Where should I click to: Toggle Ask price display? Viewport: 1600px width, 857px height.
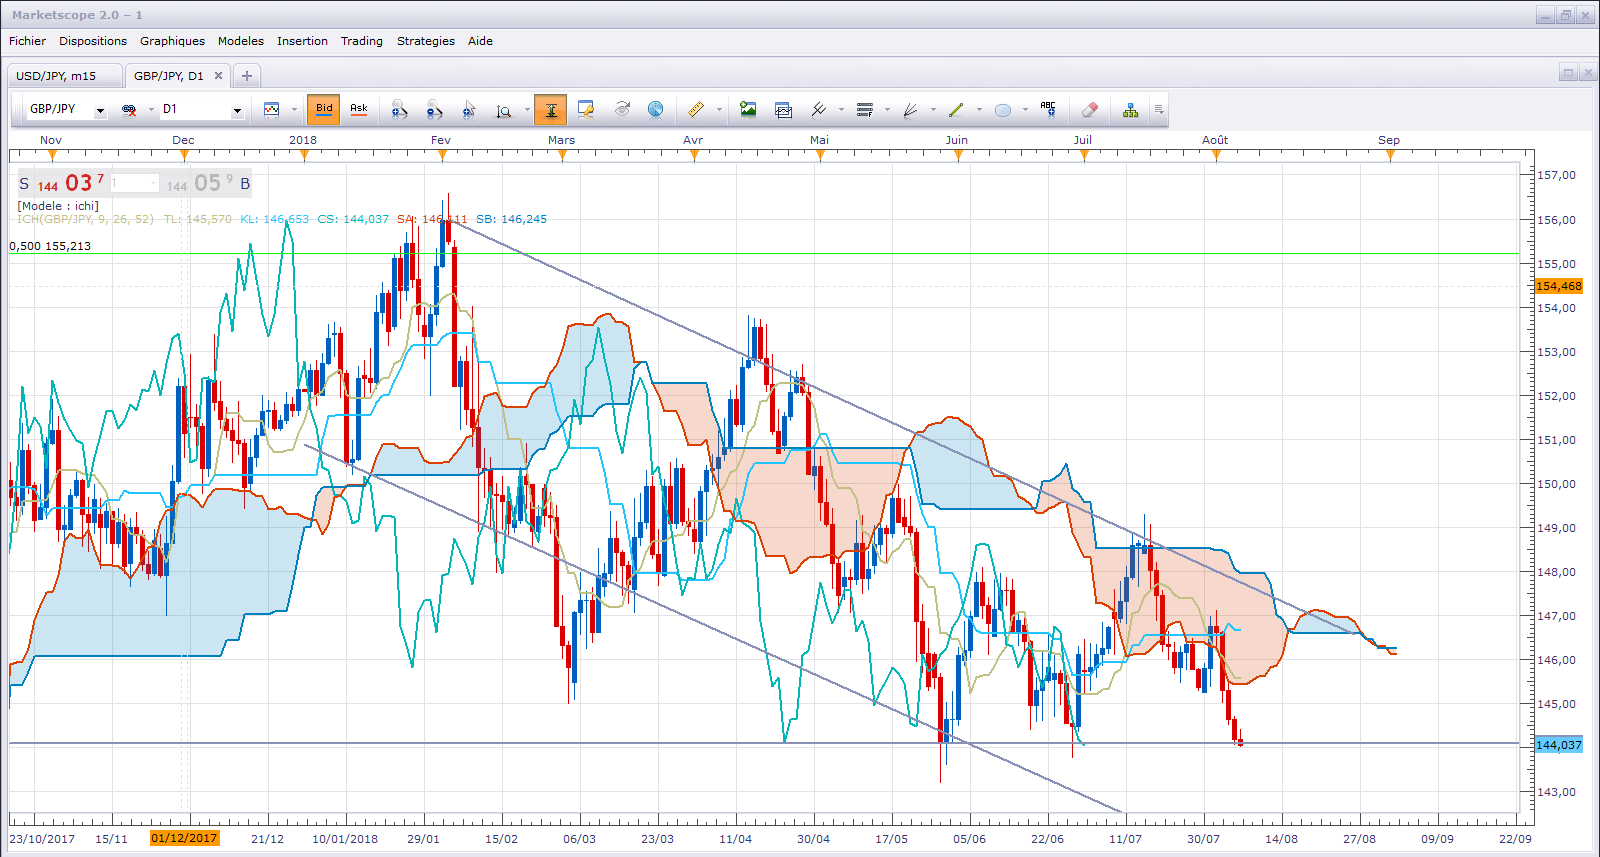pos(359,110)
